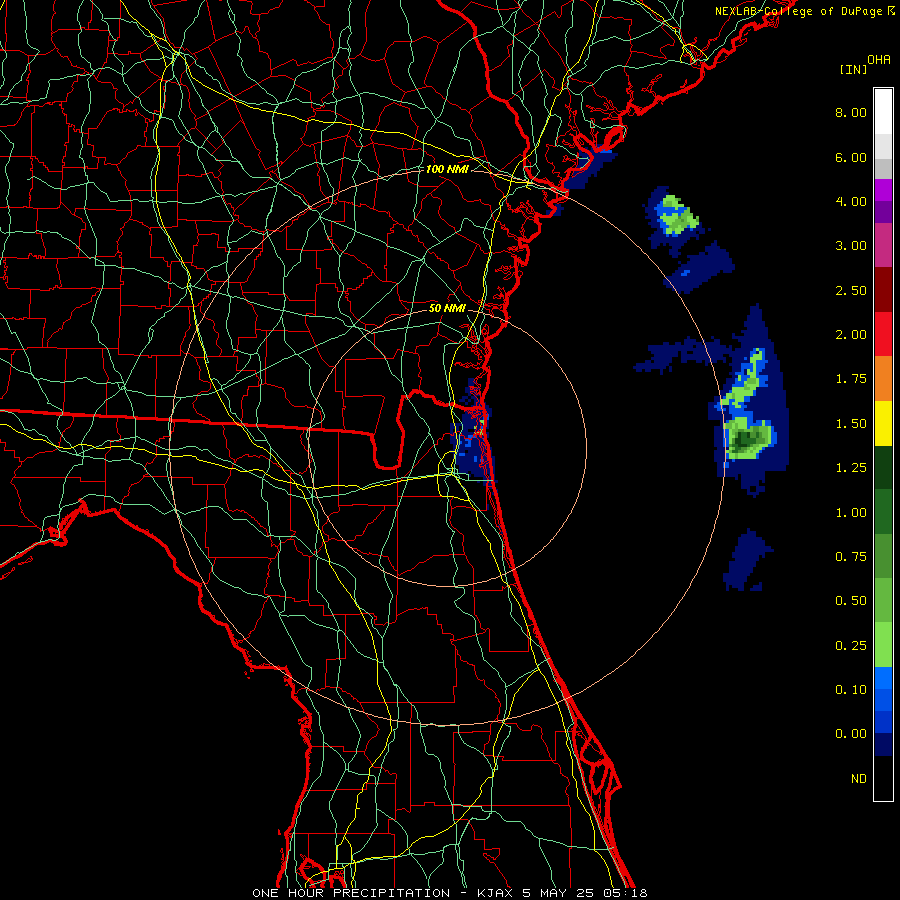Select the 8.00 legend value

[x=851, y=112]
